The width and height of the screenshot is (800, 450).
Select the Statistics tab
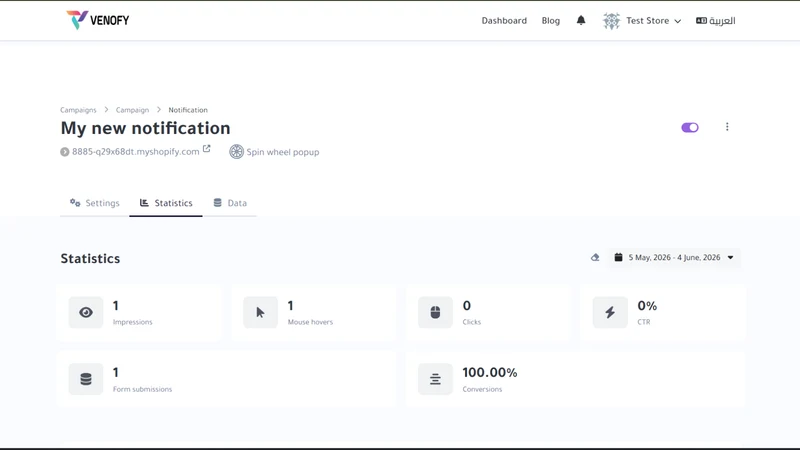coord(166,203)
